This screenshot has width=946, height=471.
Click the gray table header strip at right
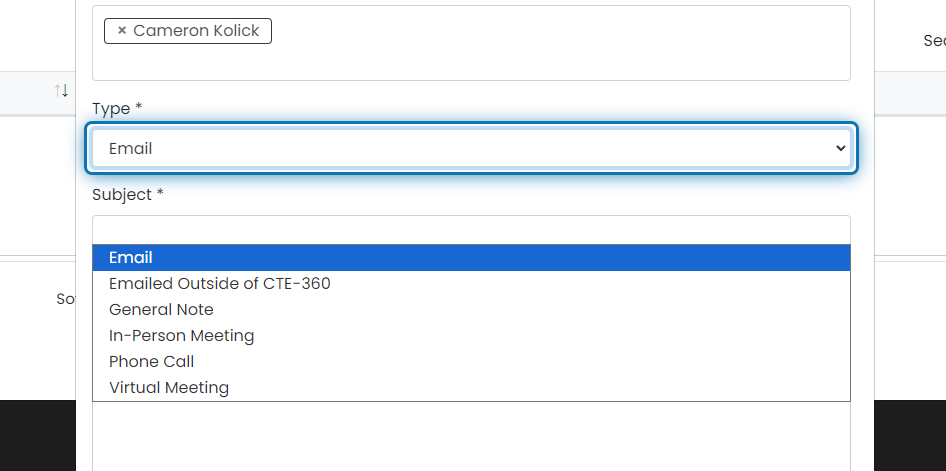[910, 92]
